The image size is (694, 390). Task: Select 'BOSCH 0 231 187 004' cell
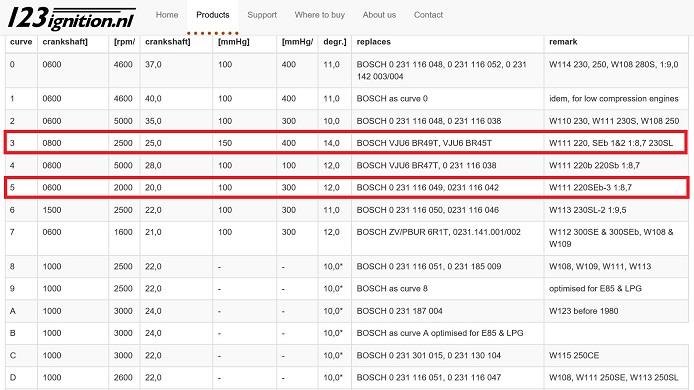[399, 311]
